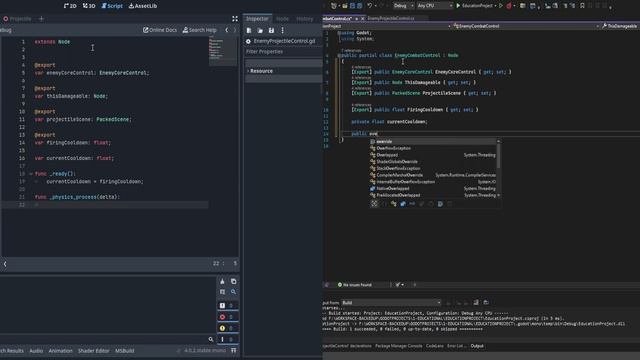Collapse the _ready function fold arrow

click(31, 174)
